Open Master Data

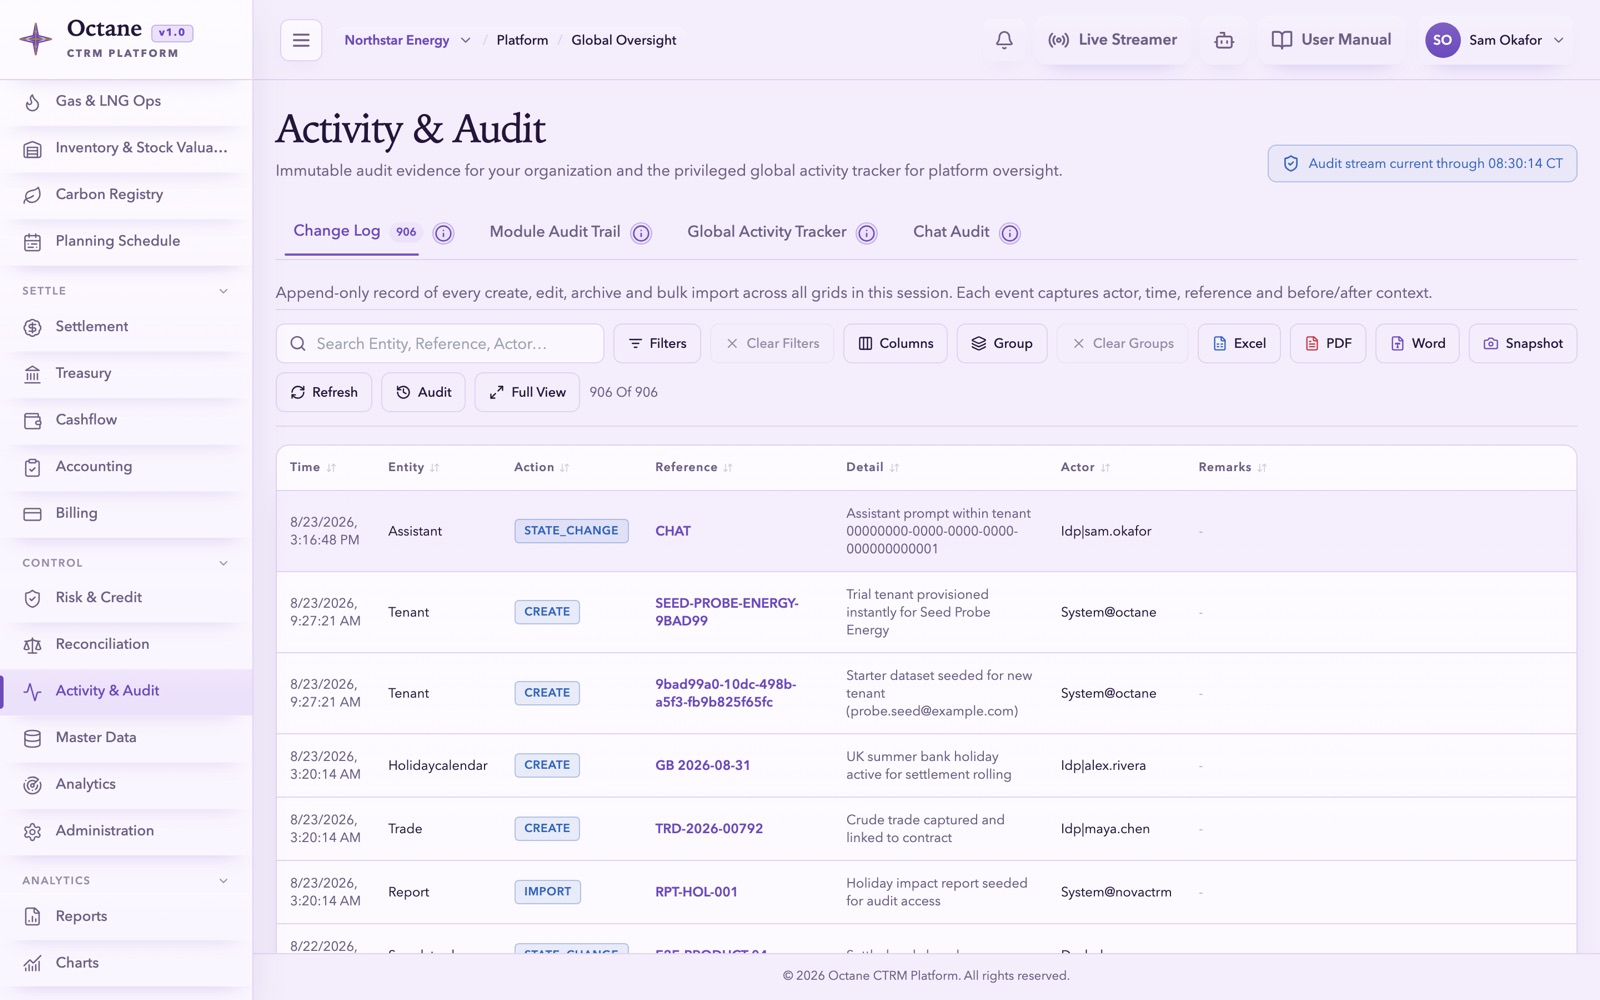(126, 738)
